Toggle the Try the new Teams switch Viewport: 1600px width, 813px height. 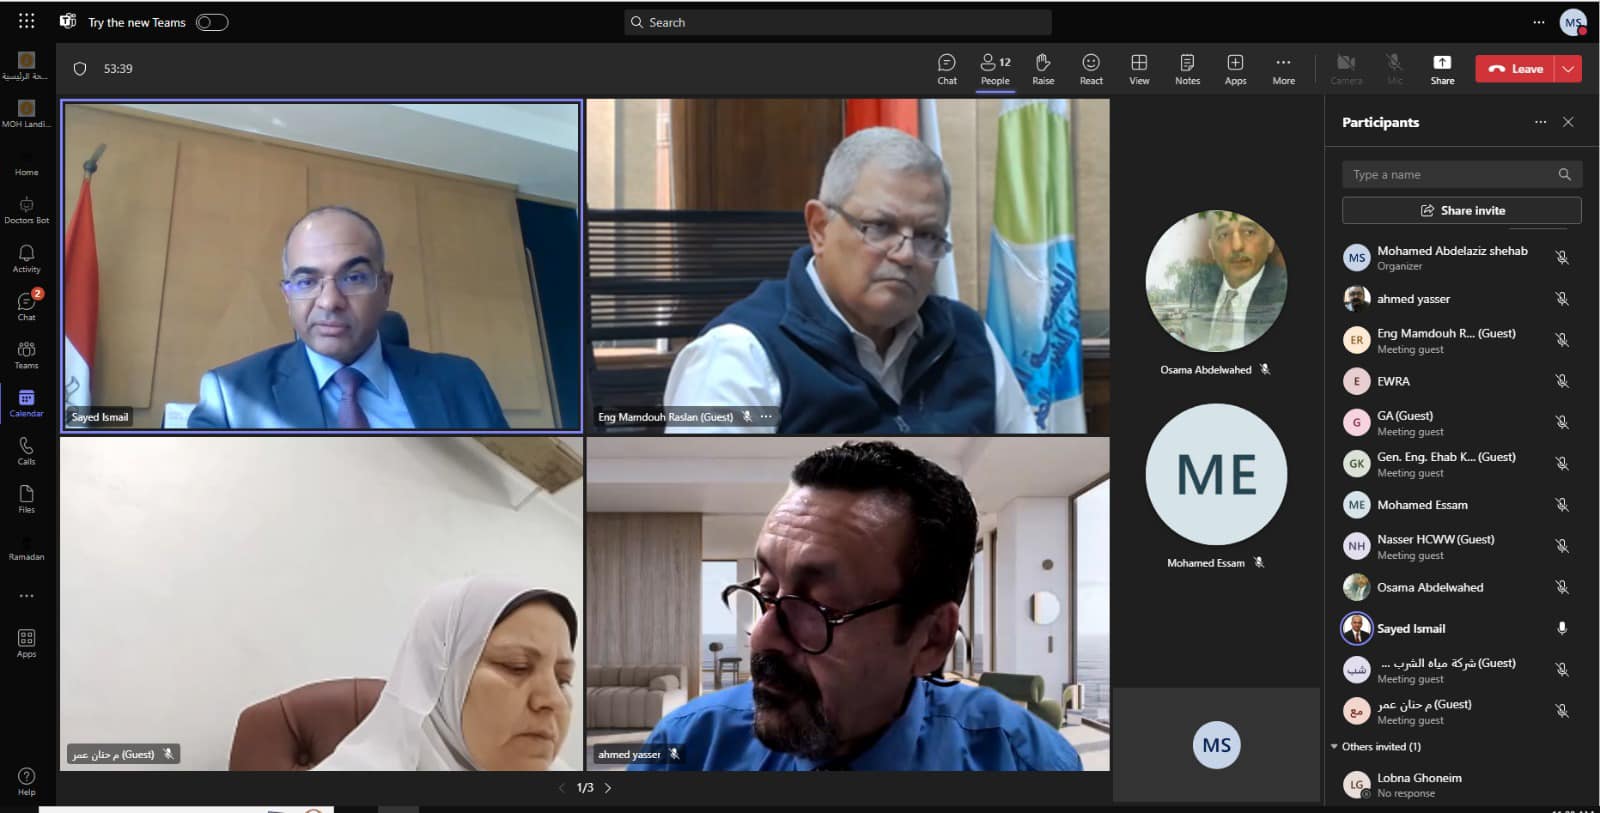click(212, 22)
